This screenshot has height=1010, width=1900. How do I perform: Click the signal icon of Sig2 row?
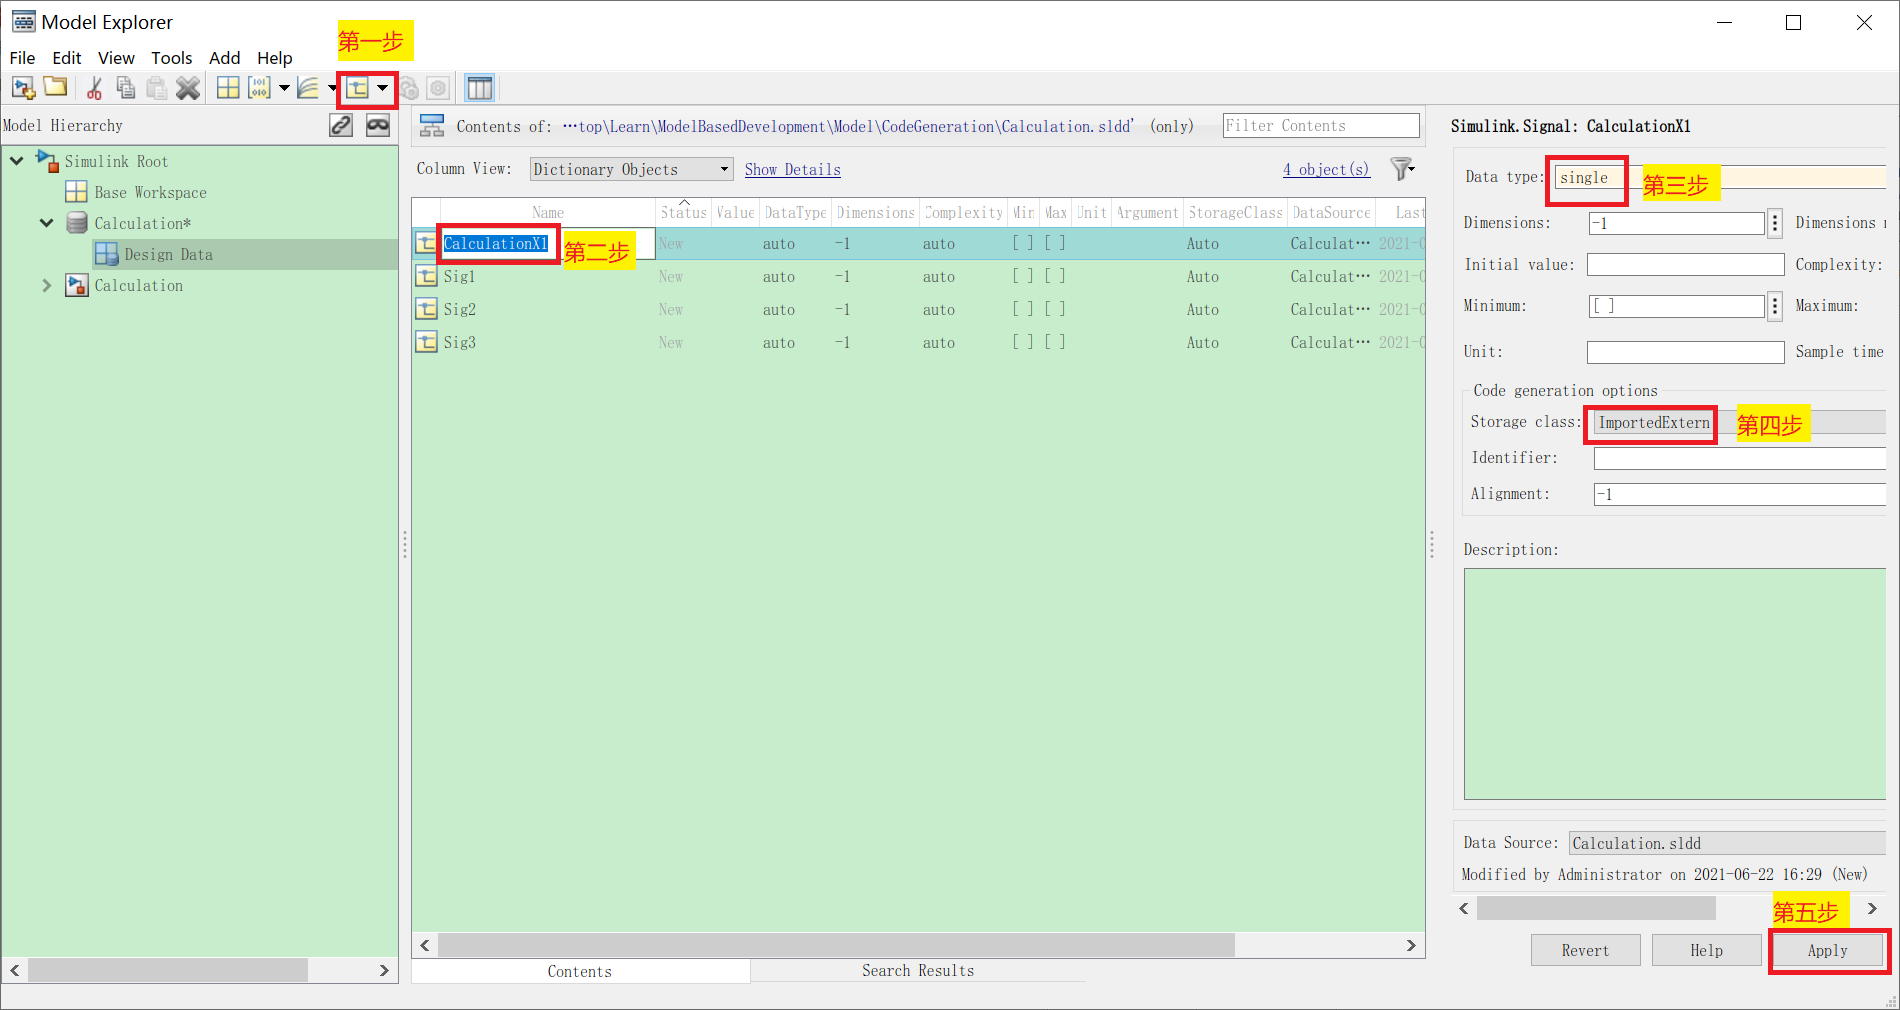427,309
